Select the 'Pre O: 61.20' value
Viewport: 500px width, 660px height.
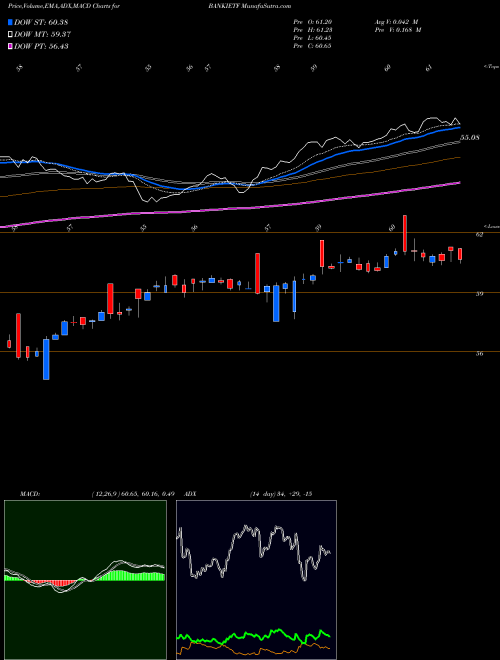[x=313, y=22]
